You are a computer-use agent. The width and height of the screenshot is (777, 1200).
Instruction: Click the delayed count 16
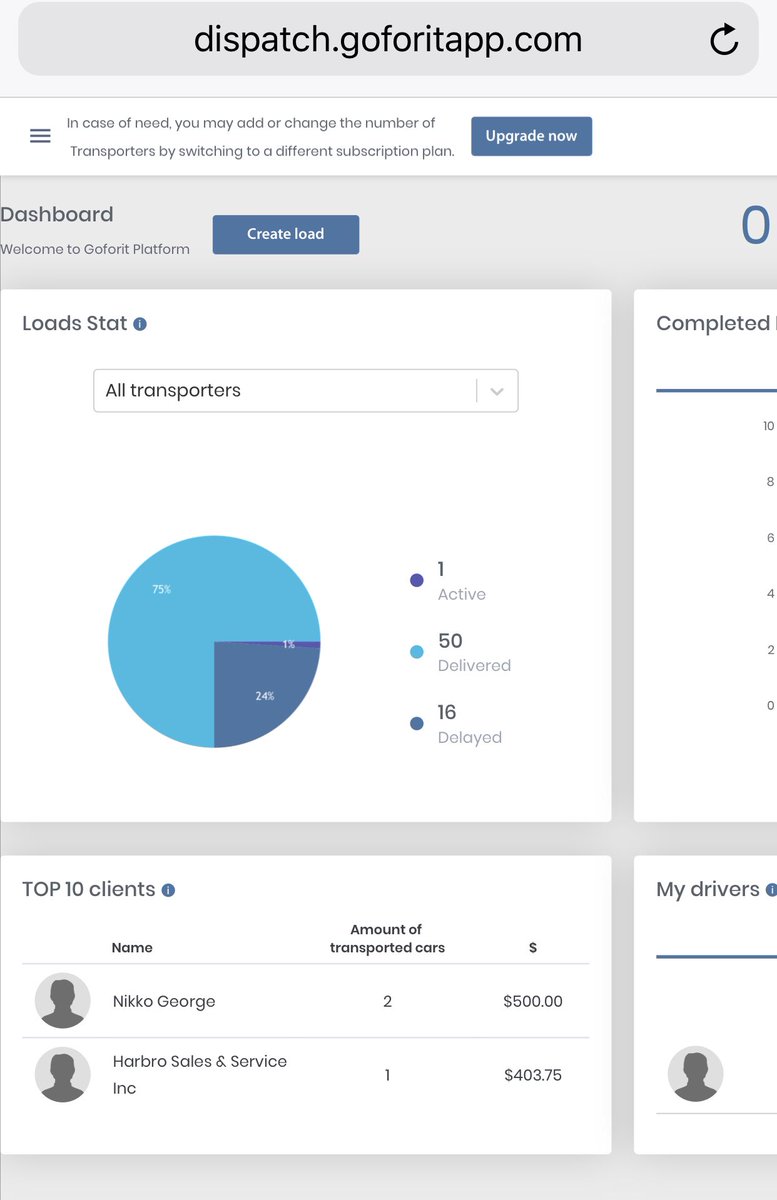click(447, 712)
